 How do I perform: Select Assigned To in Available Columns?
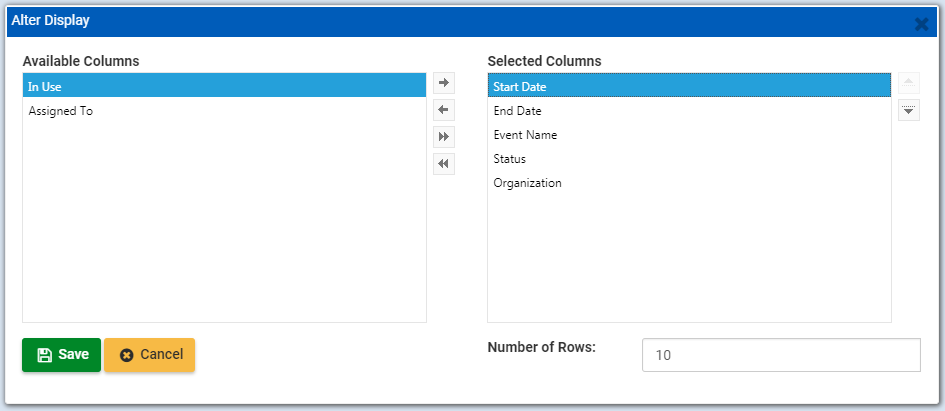[x=224, y=111]
